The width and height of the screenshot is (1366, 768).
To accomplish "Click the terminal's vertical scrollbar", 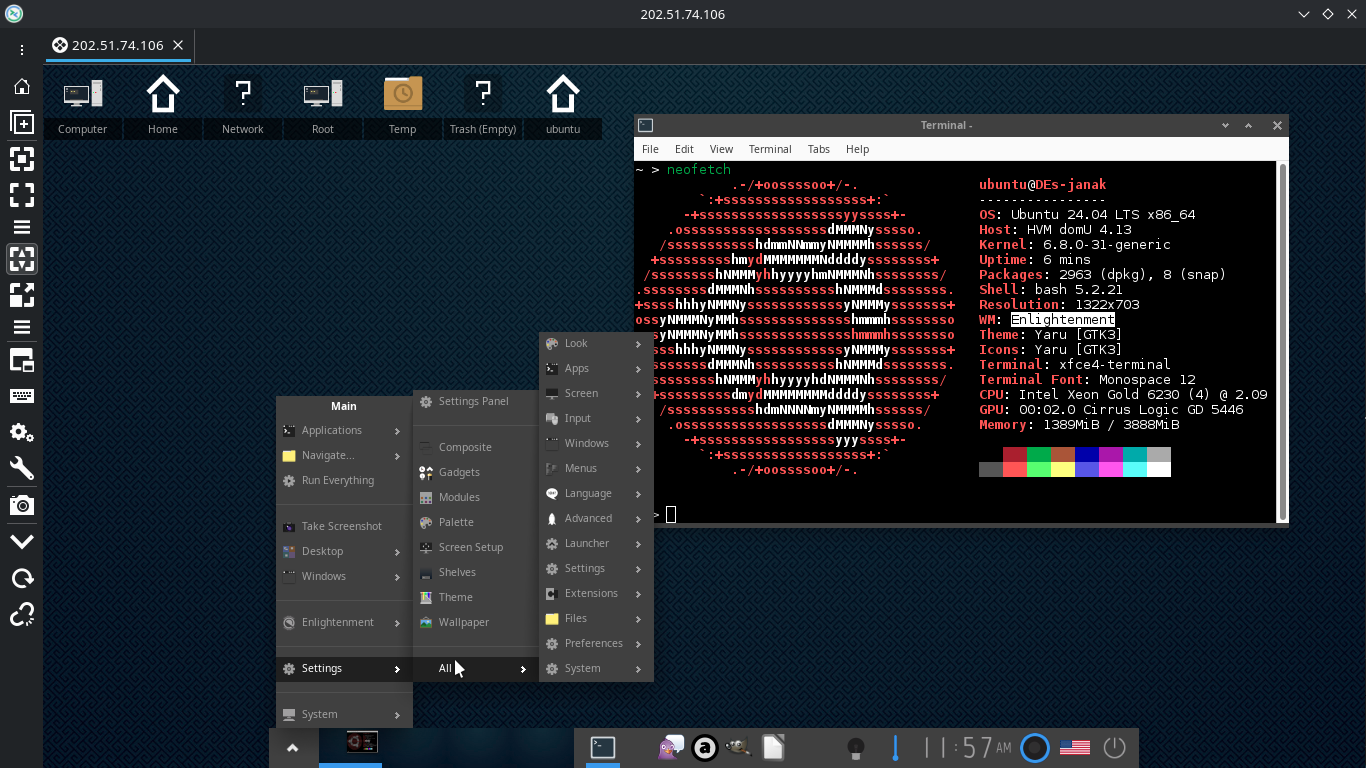I will tap(1282, 340).
